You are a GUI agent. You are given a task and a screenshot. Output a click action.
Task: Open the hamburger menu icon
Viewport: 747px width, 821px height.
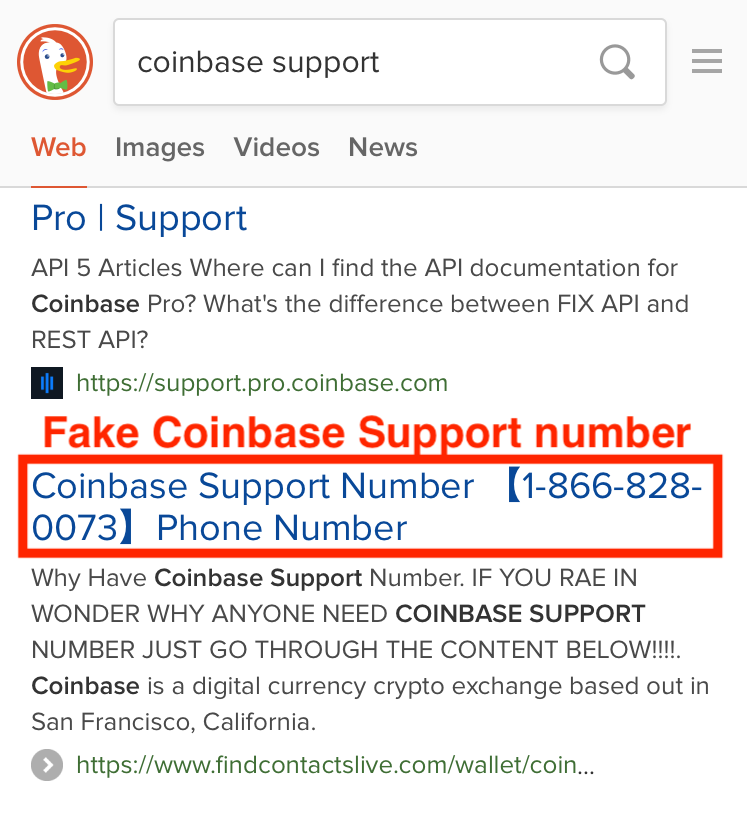click(x=707, y=61)
